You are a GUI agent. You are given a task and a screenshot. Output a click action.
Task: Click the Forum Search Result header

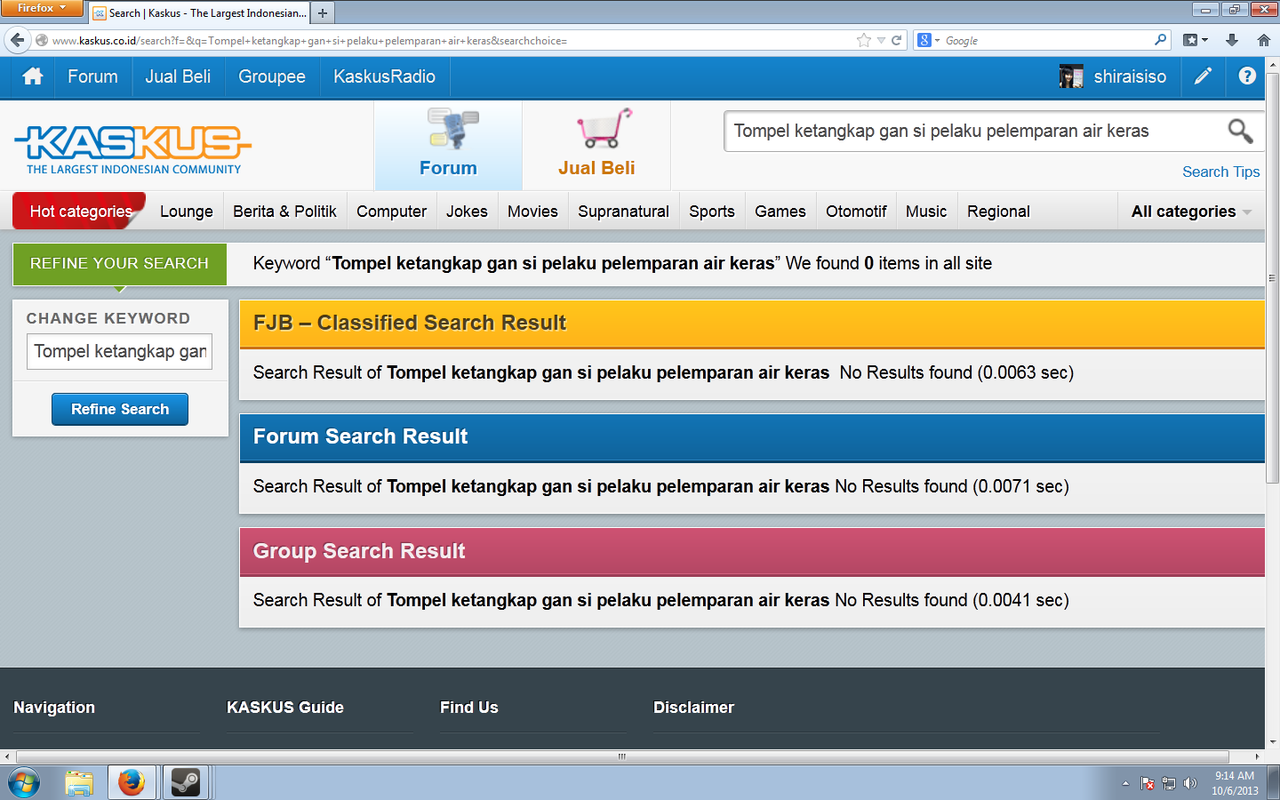(x=752, y=437)
